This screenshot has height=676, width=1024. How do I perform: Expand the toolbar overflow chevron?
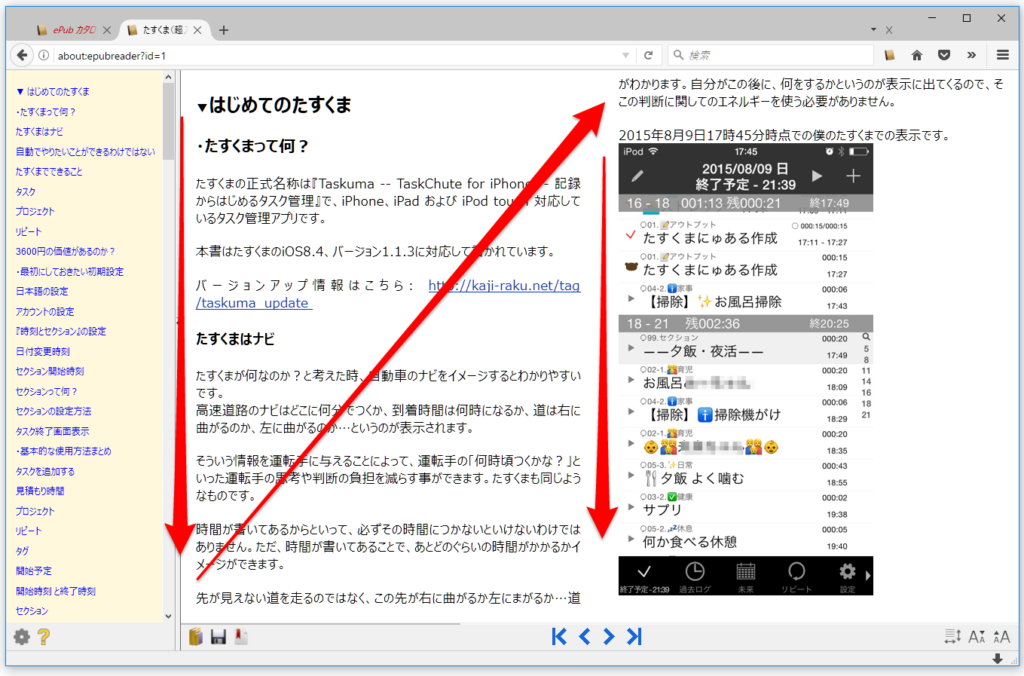tap(971, 55)
